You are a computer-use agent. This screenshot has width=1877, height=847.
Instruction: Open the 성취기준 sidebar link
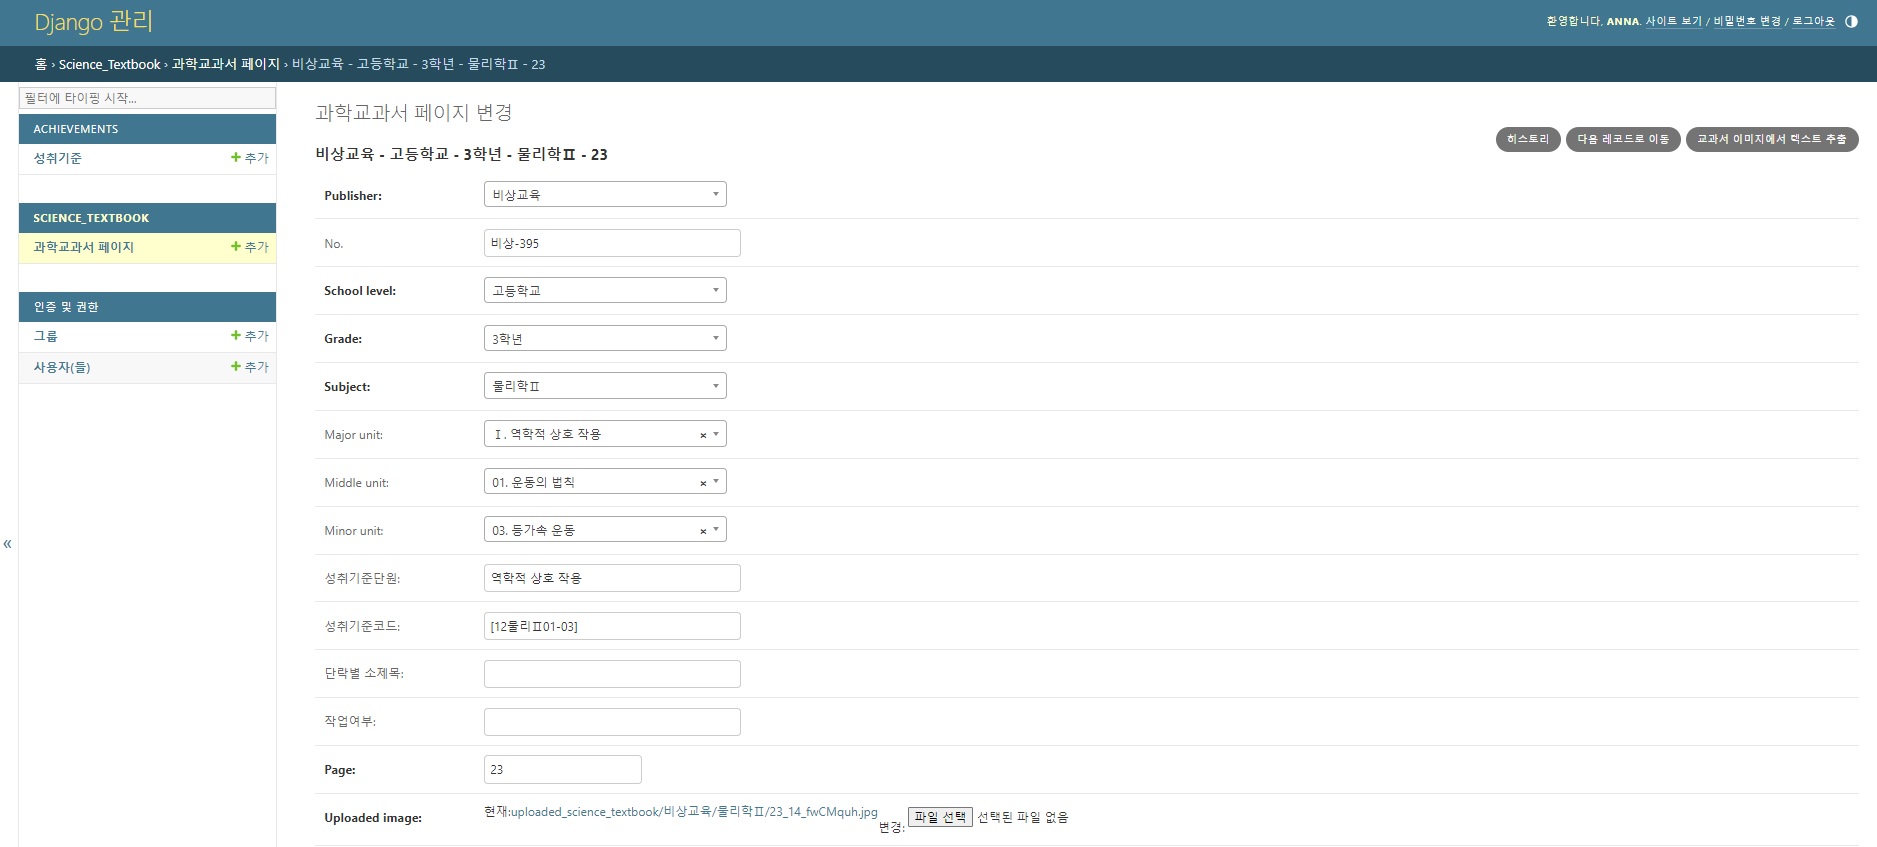58,158
